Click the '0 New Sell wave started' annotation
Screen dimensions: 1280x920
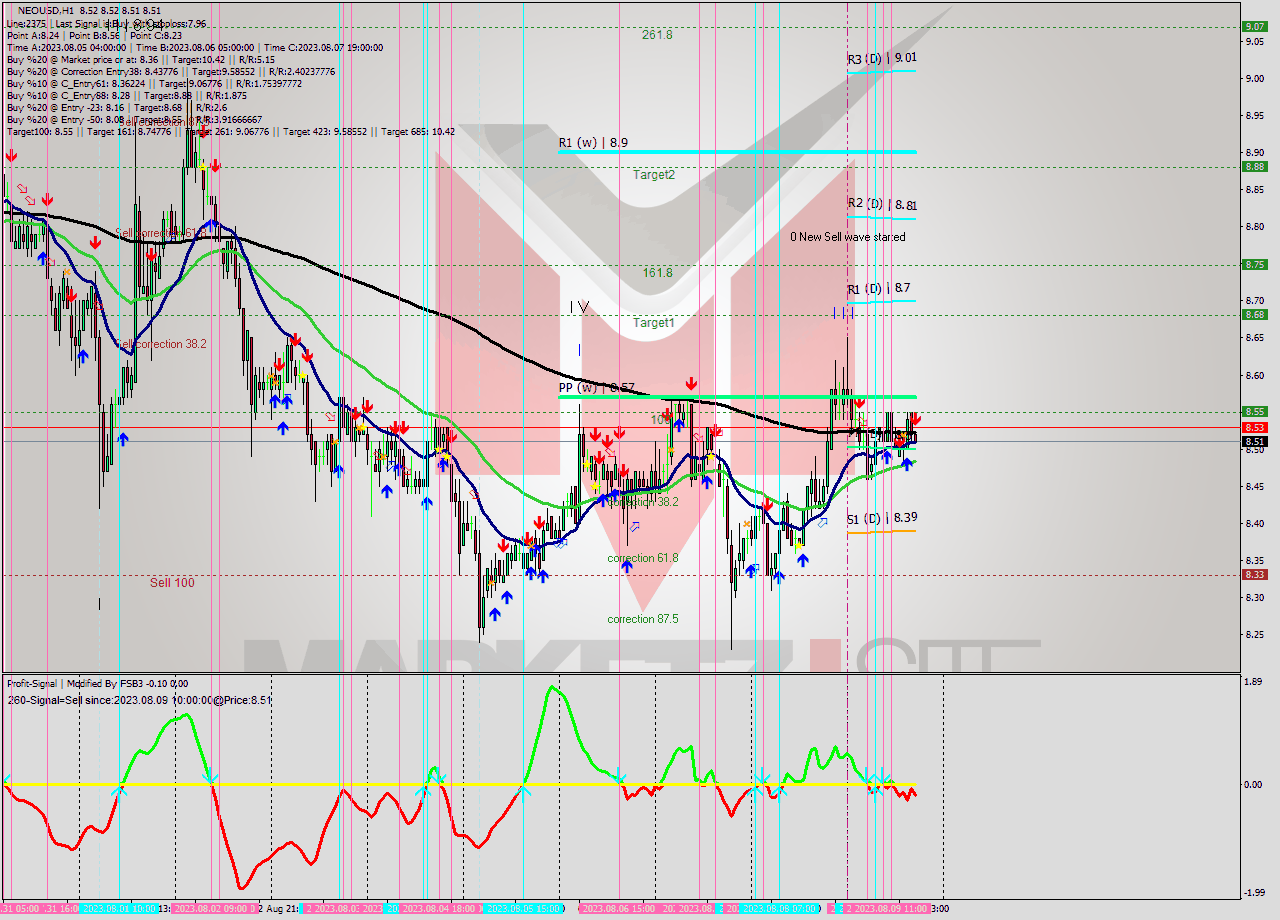(x=848, y=237)
